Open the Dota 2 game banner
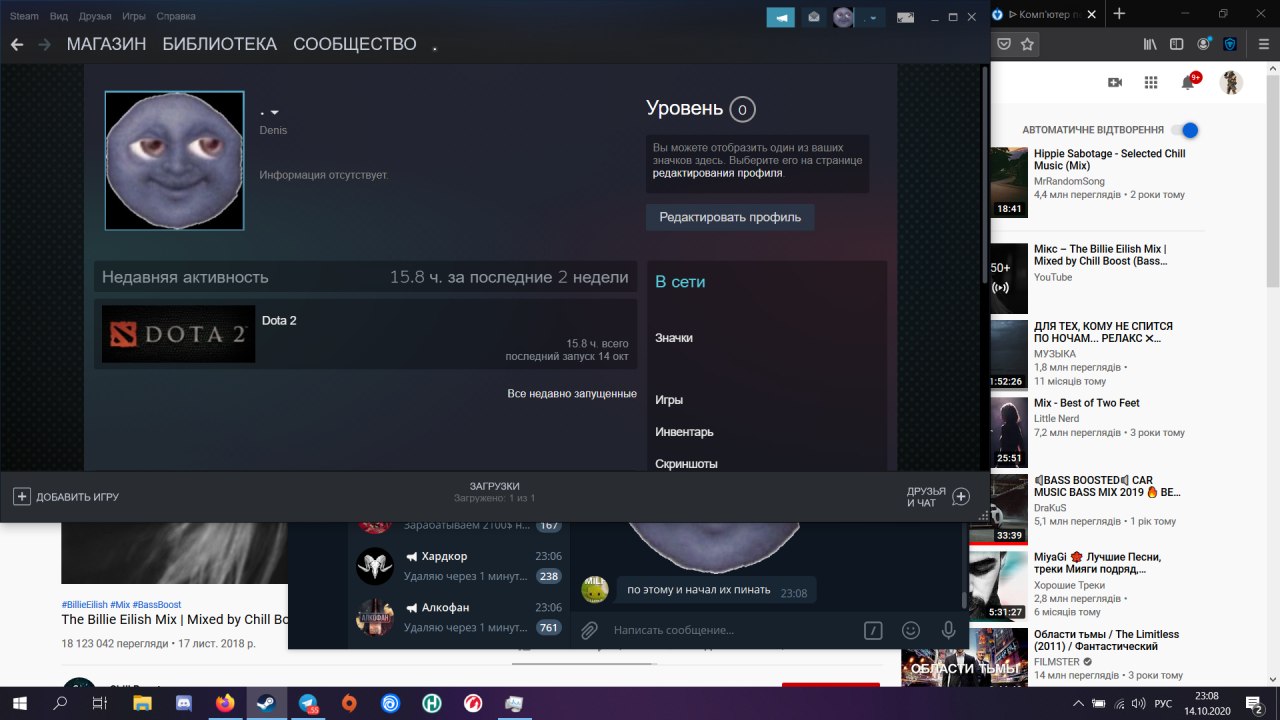Image resolution: width=1280 pixels, height=720 pixels. click(178, 334)
